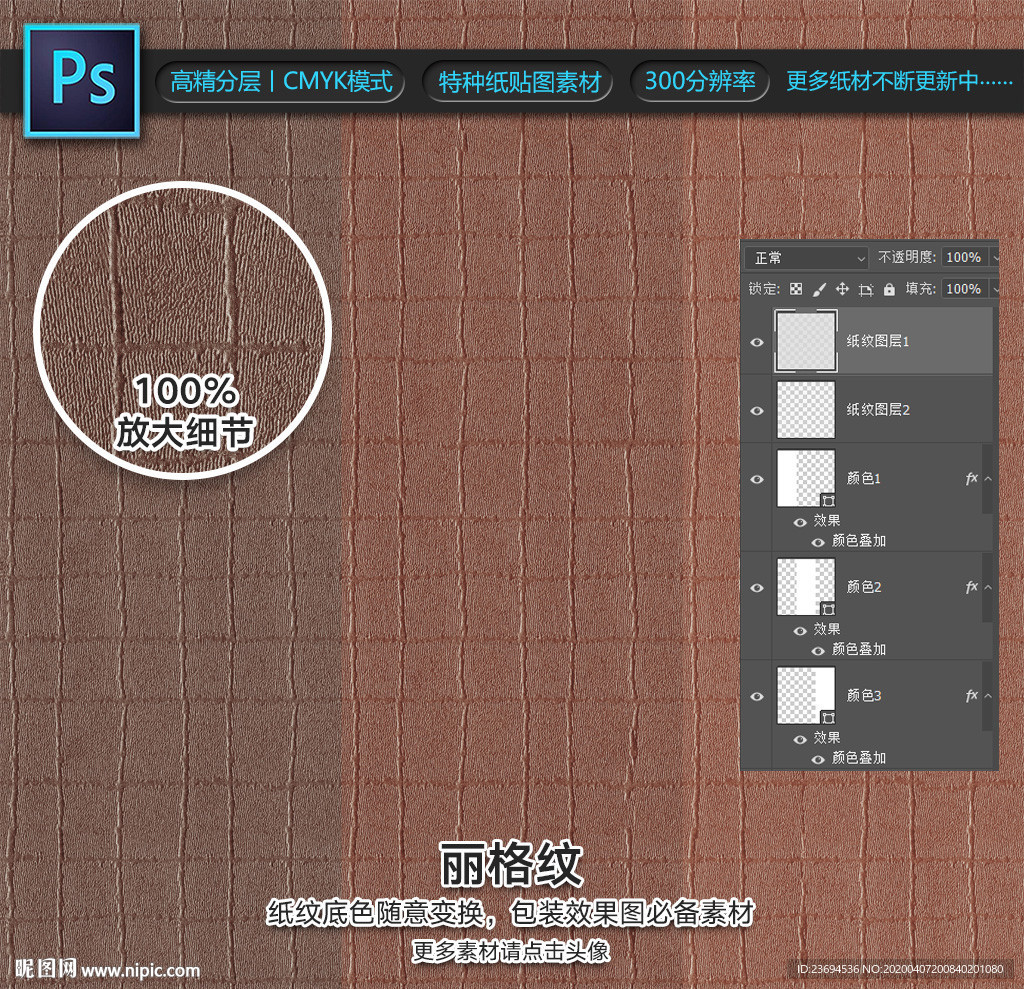Click the 不透明度 label

(907, 257)
